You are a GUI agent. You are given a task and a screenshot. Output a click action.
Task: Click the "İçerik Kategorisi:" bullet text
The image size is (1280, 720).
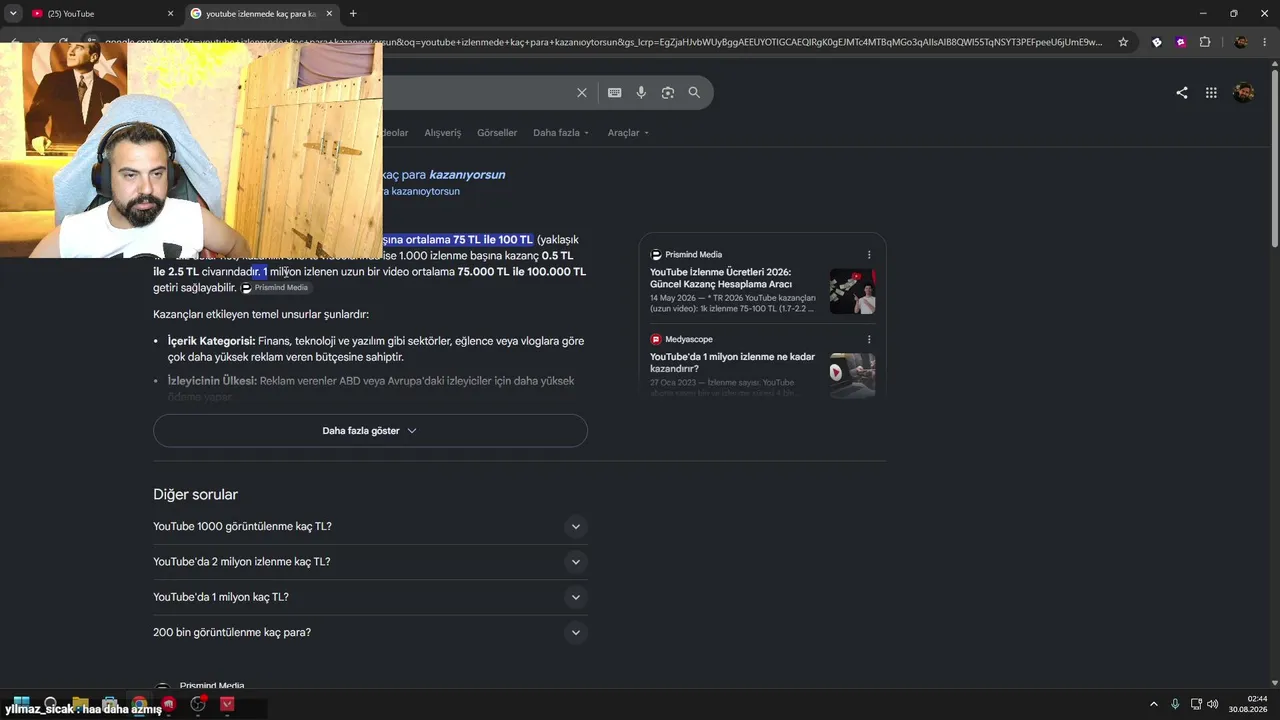tap(211, 341)
